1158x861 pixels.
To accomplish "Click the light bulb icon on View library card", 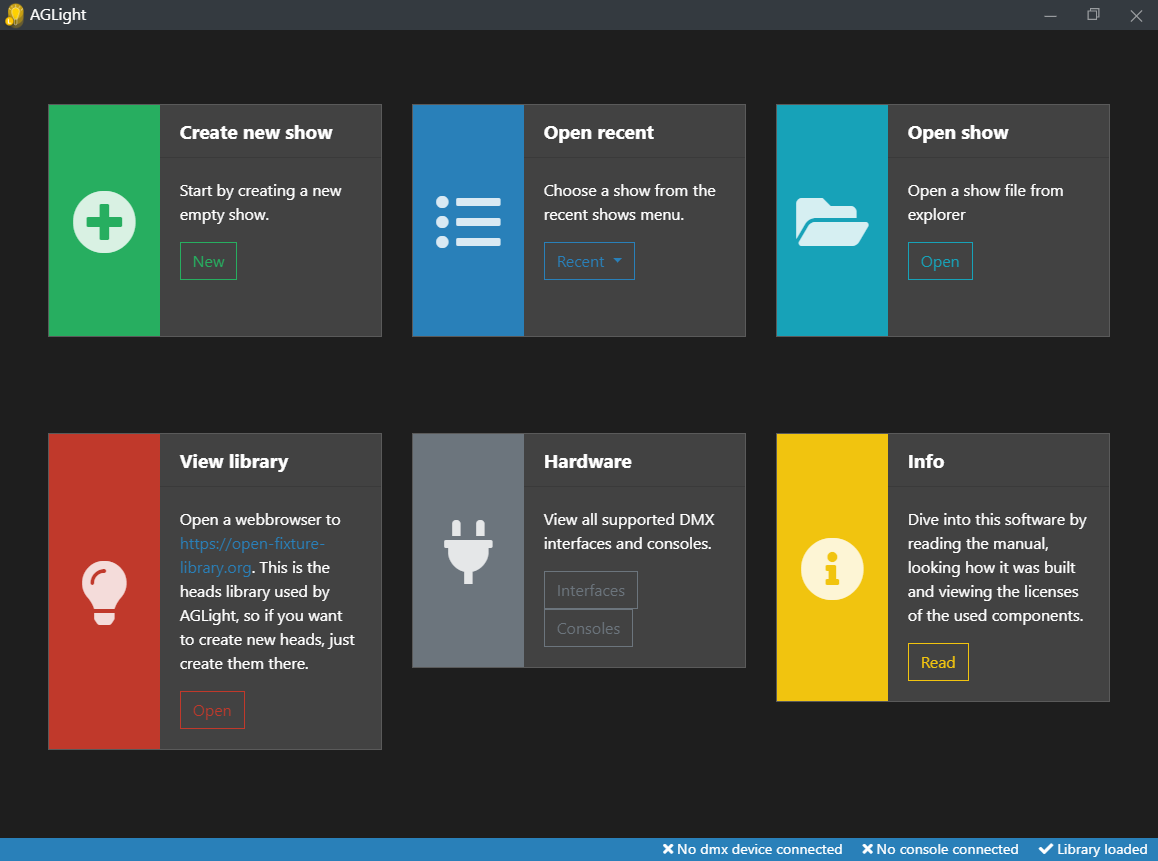I will [104, 592].
